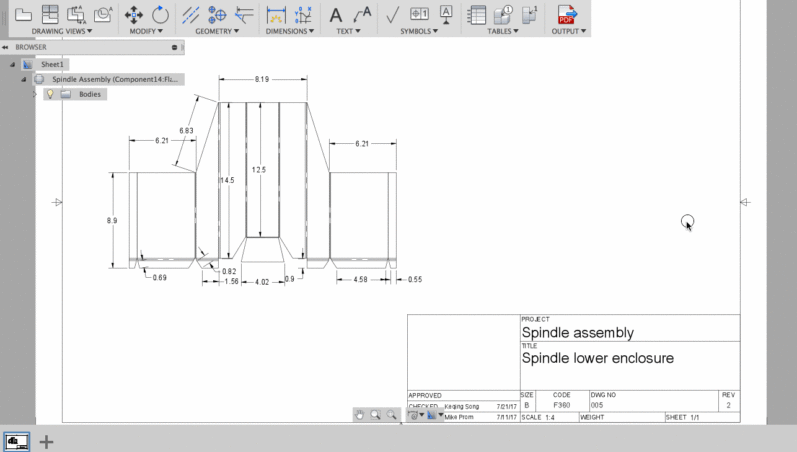
Task: Select the Balloon tool
Action: pos(503,15)
